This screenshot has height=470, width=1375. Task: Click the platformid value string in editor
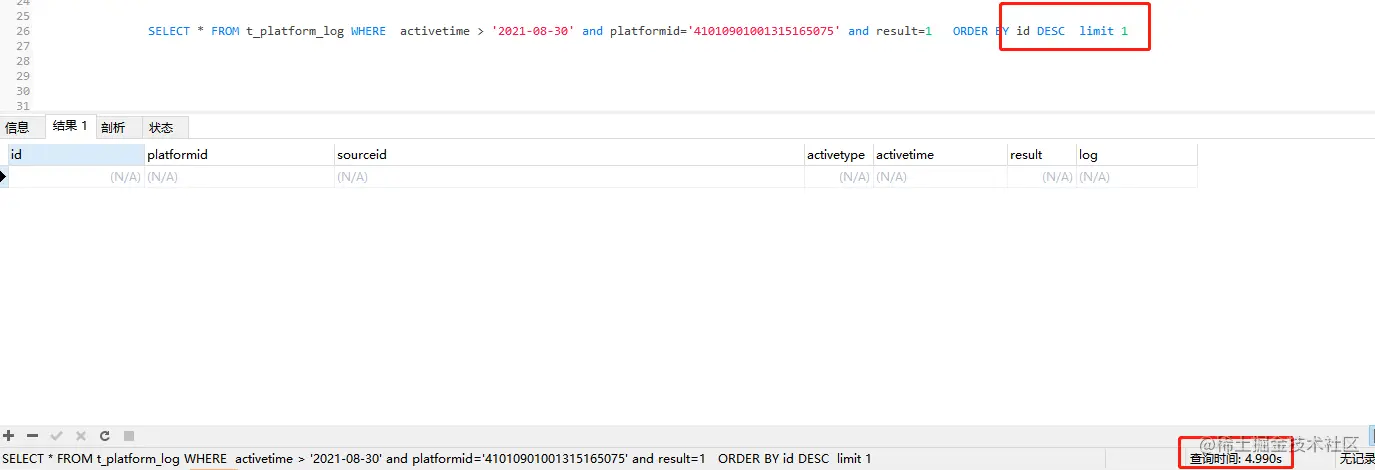pyautogui.click(x=764, y=31)
